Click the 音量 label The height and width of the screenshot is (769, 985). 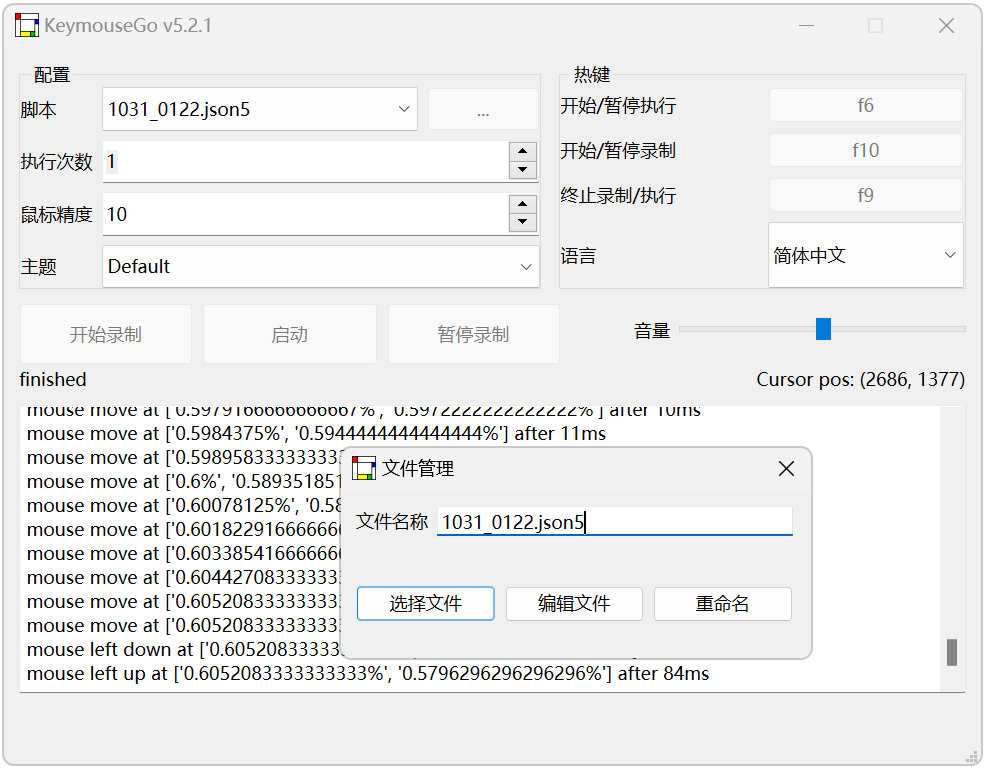[x=652, y=331]
